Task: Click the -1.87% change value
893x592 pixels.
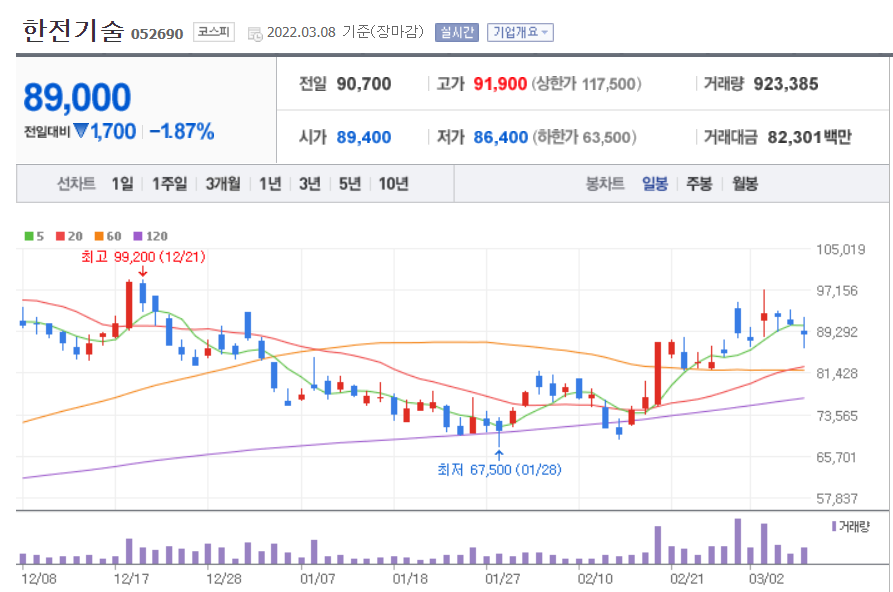Action: tap(182, 132)
